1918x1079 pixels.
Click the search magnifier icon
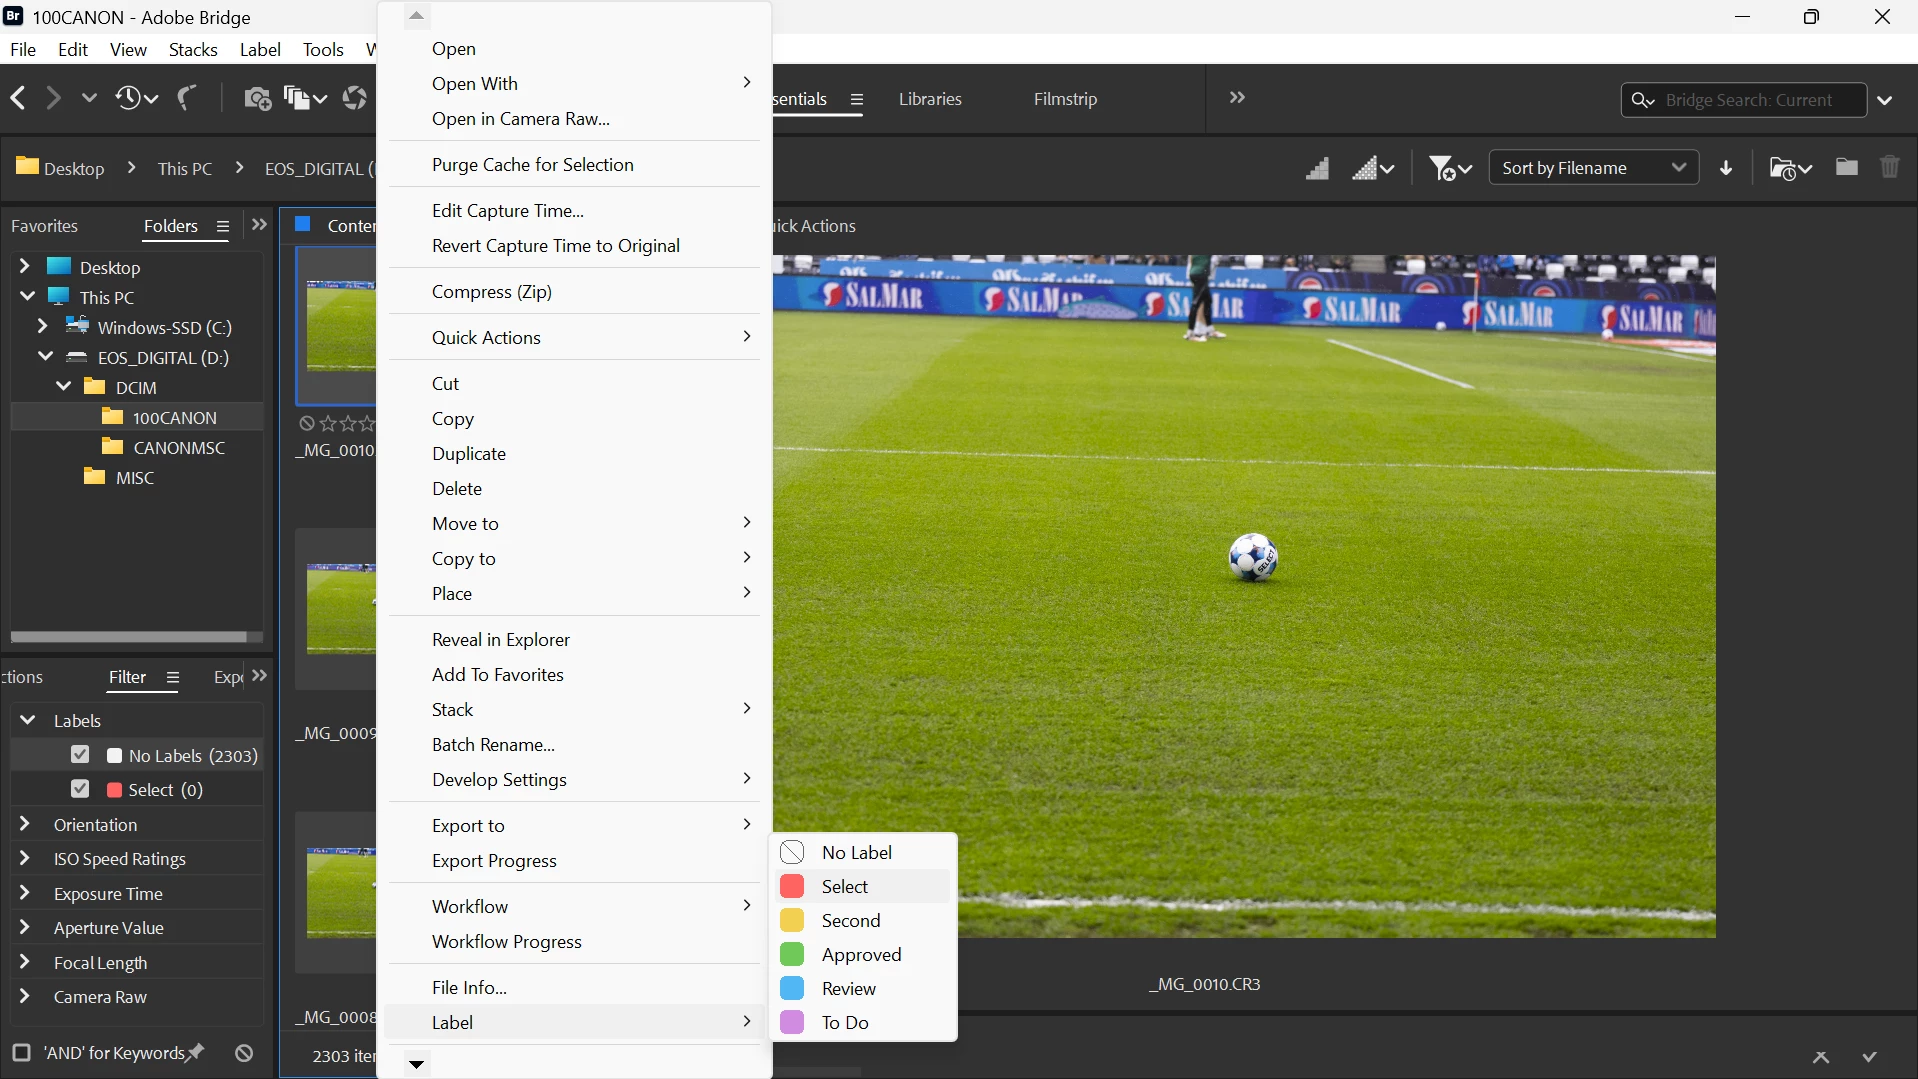pos(1643,100)
